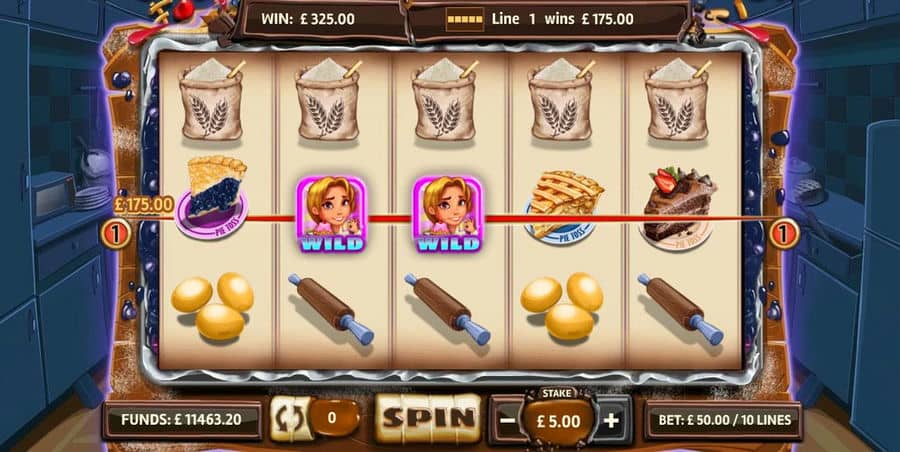
Task: Click the chocolate cake slice symbol
Action: pyautogui.click(x=680, y=203)
